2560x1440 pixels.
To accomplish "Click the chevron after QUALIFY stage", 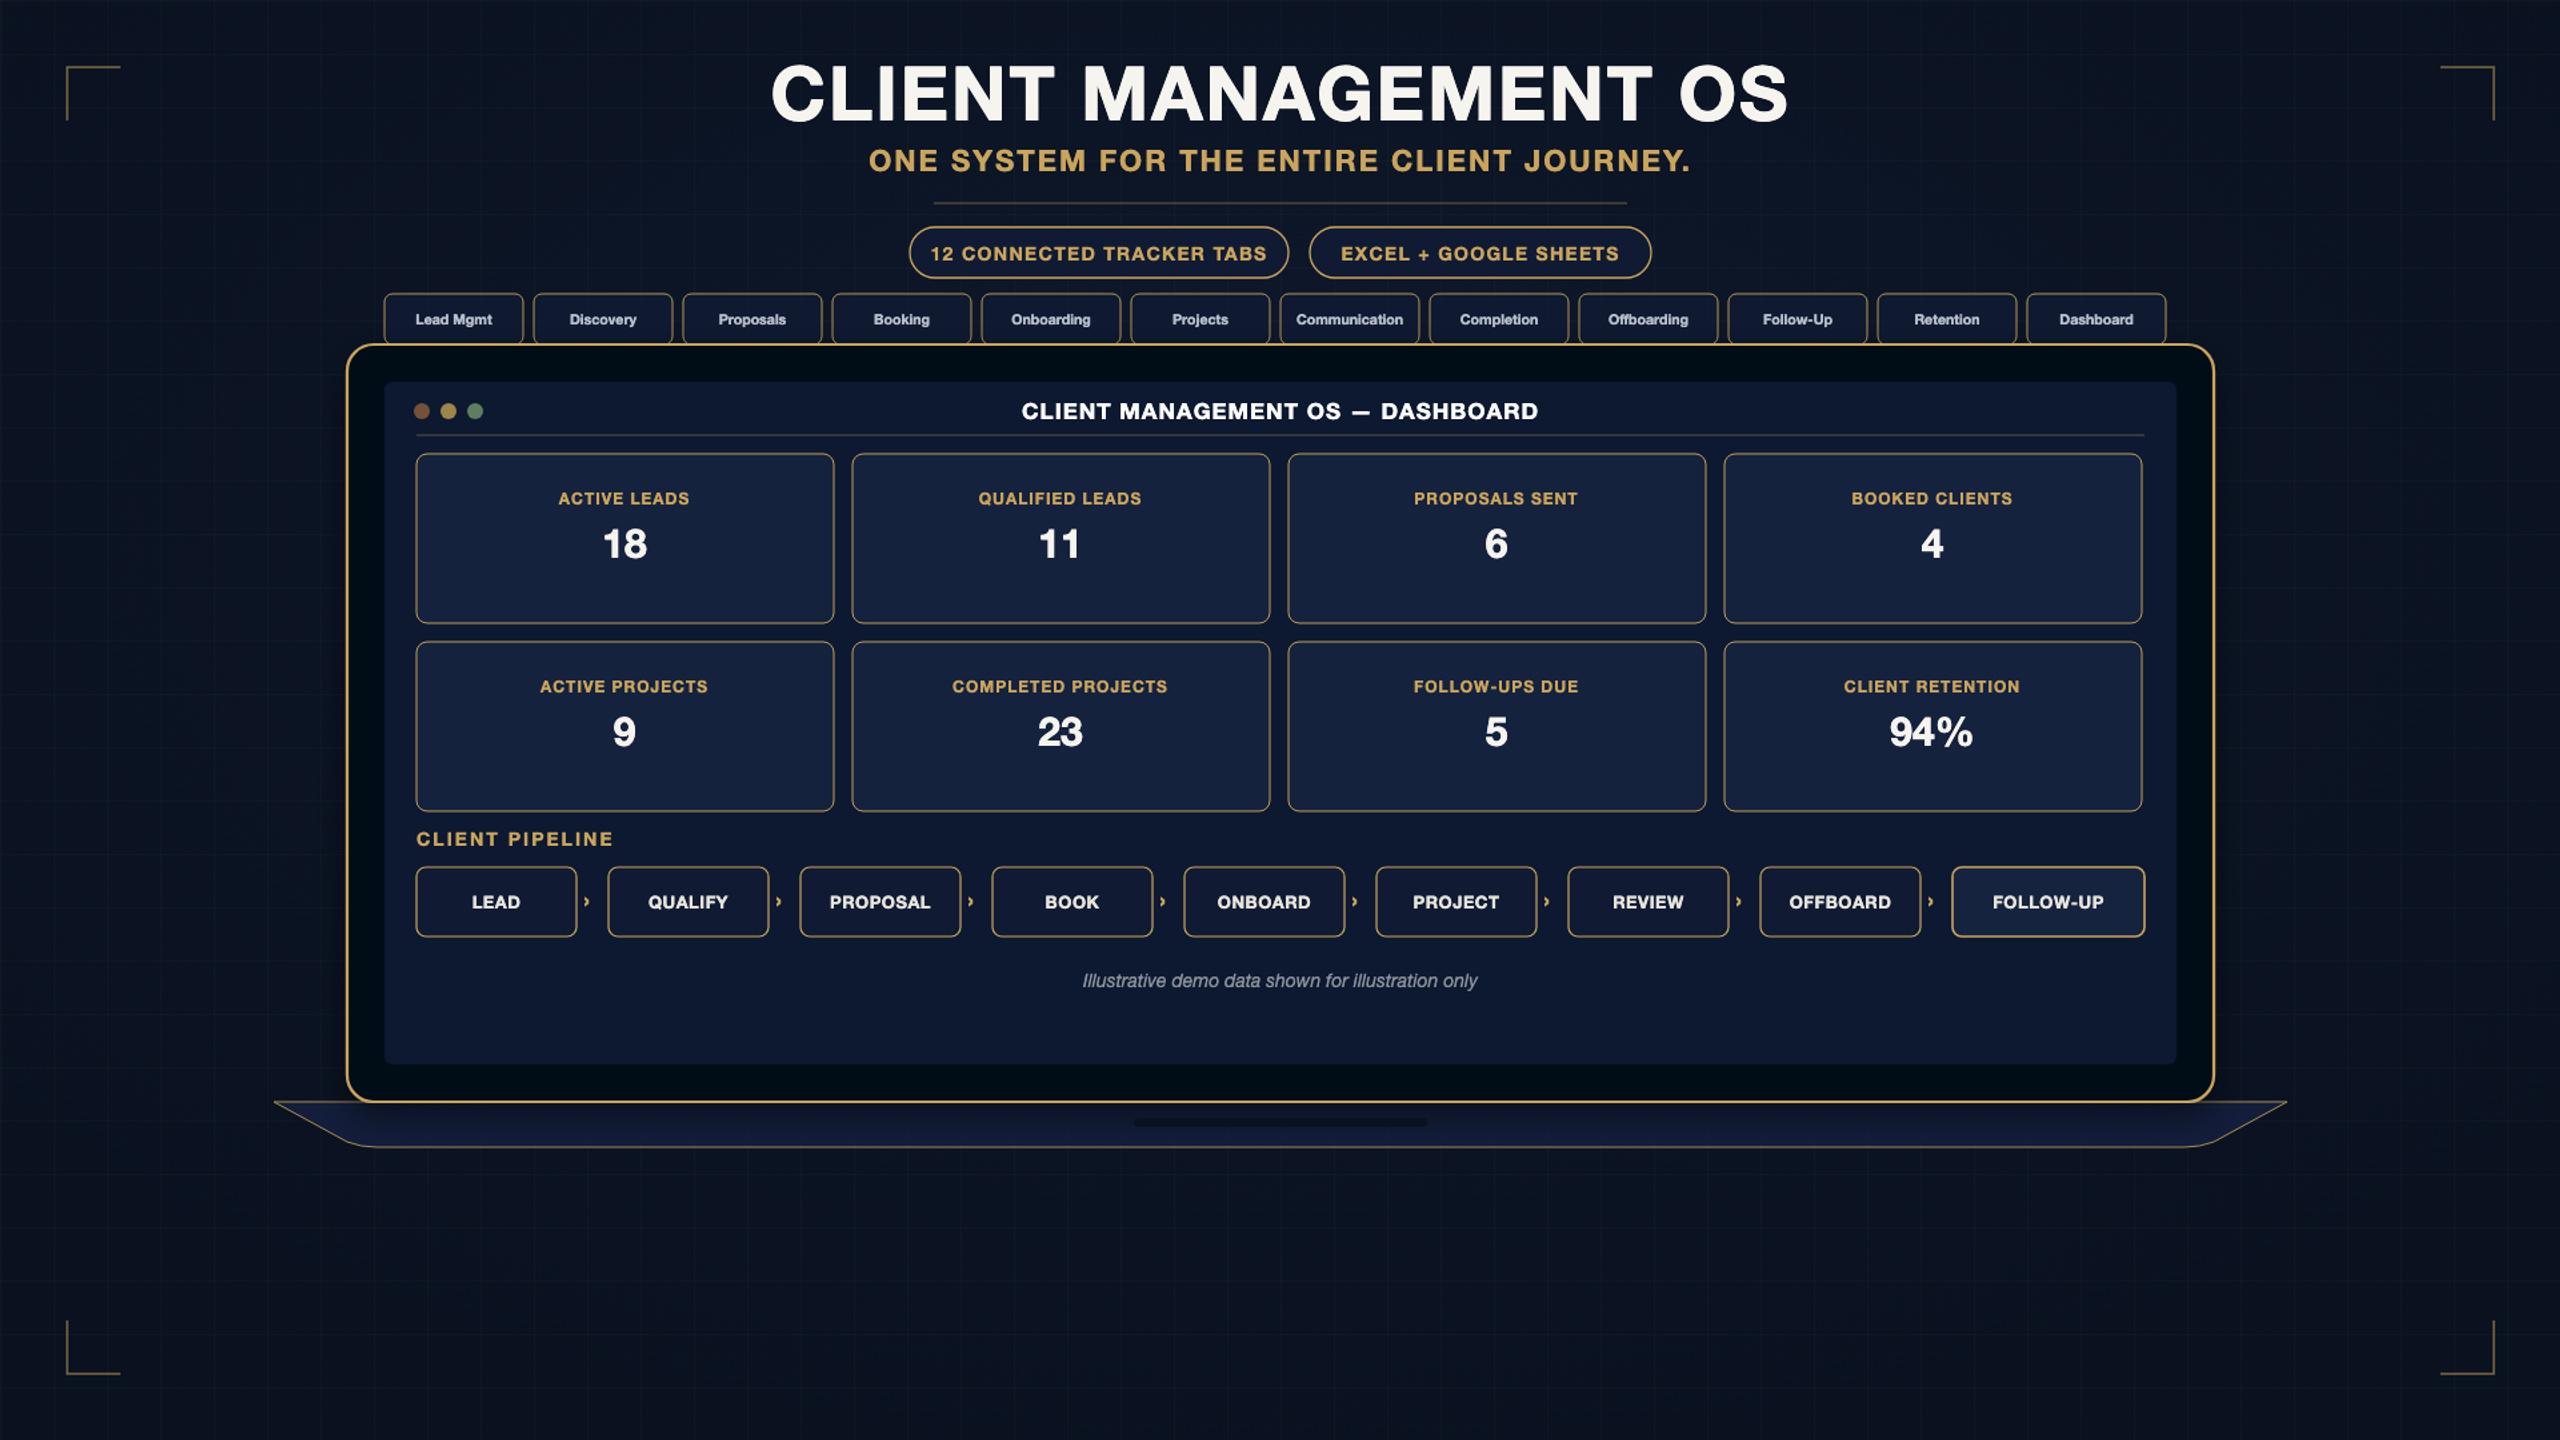I will tap(779, 902).
